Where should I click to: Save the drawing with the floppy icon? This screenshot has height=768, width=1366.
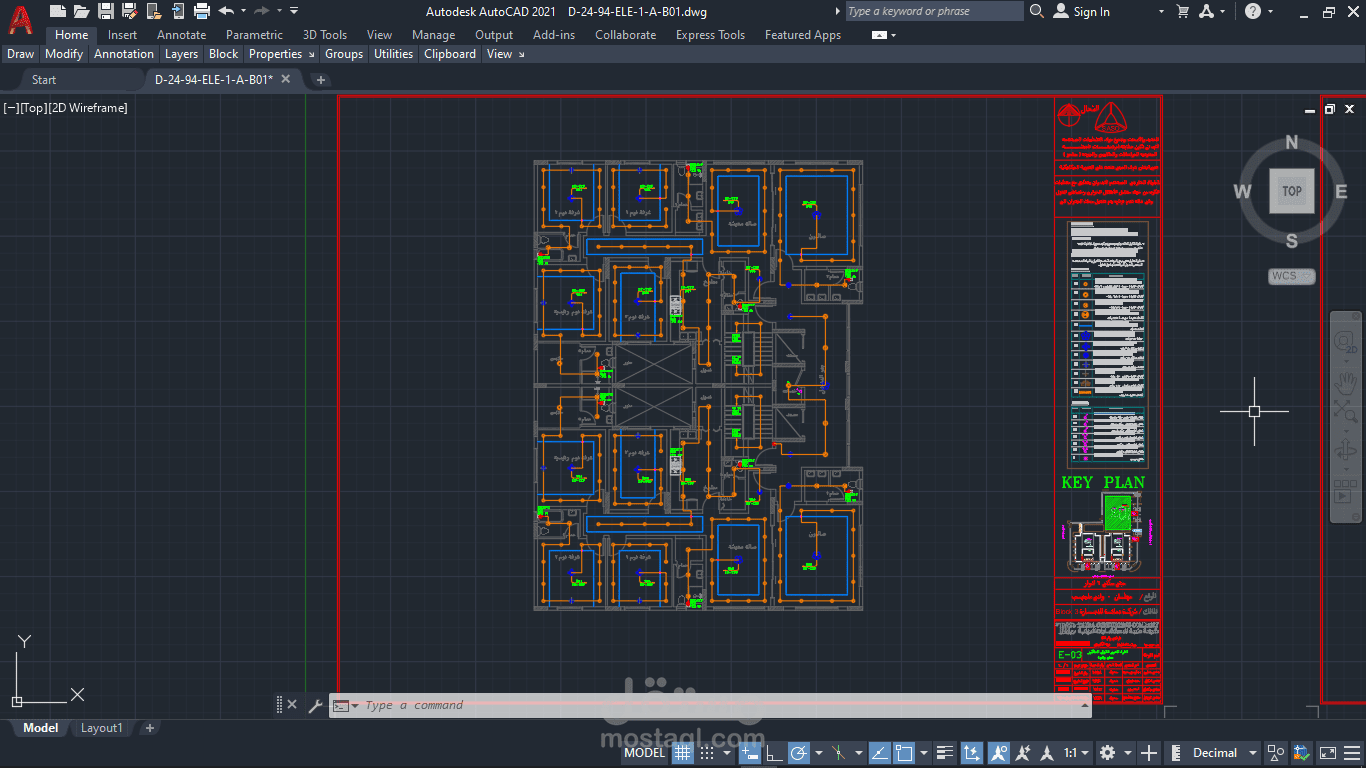[x=105, y=11]
